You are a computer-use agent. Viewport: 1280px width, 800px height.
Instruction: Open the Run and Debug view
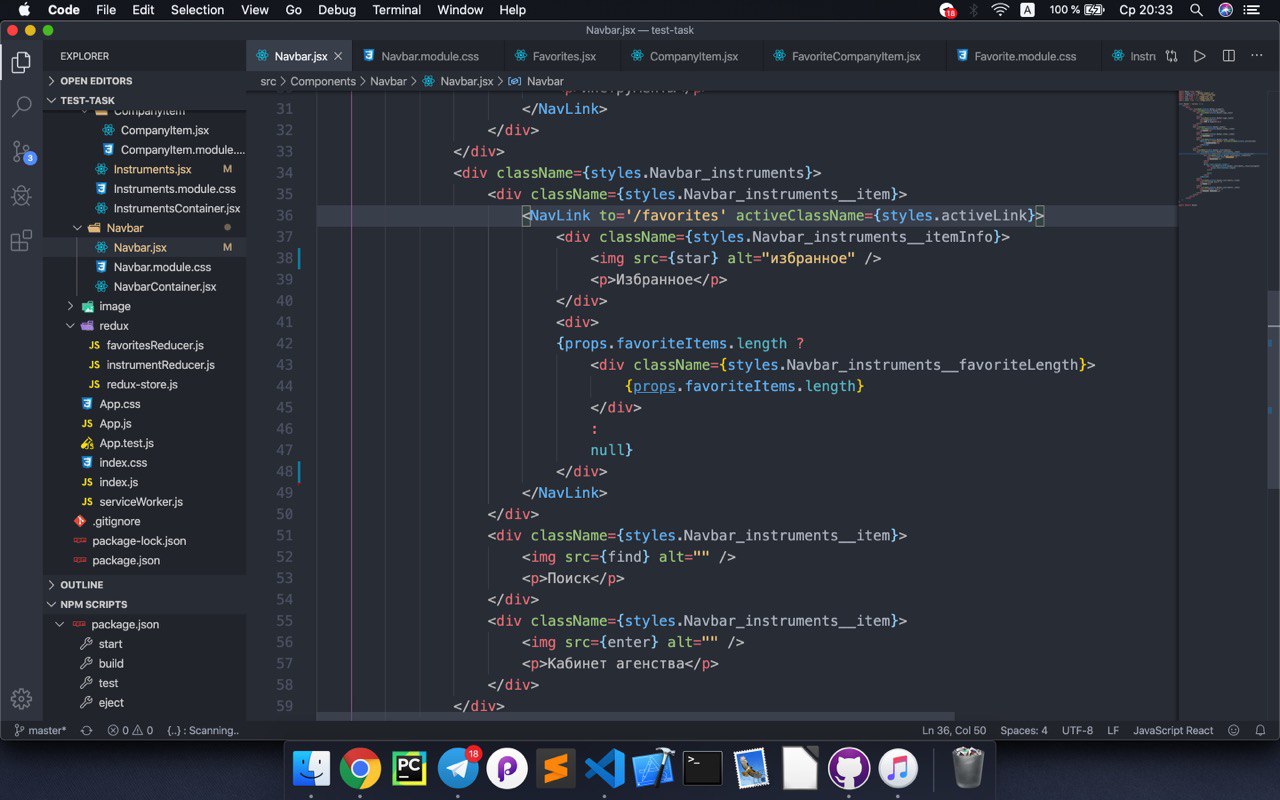click(21, 196)
